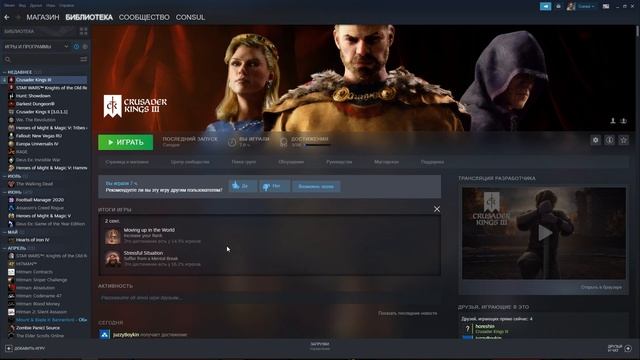The image size is (640, 360).
Task: Select Europa Universalis IV entry
Action: pyautogui.click(x=37, y=144)
